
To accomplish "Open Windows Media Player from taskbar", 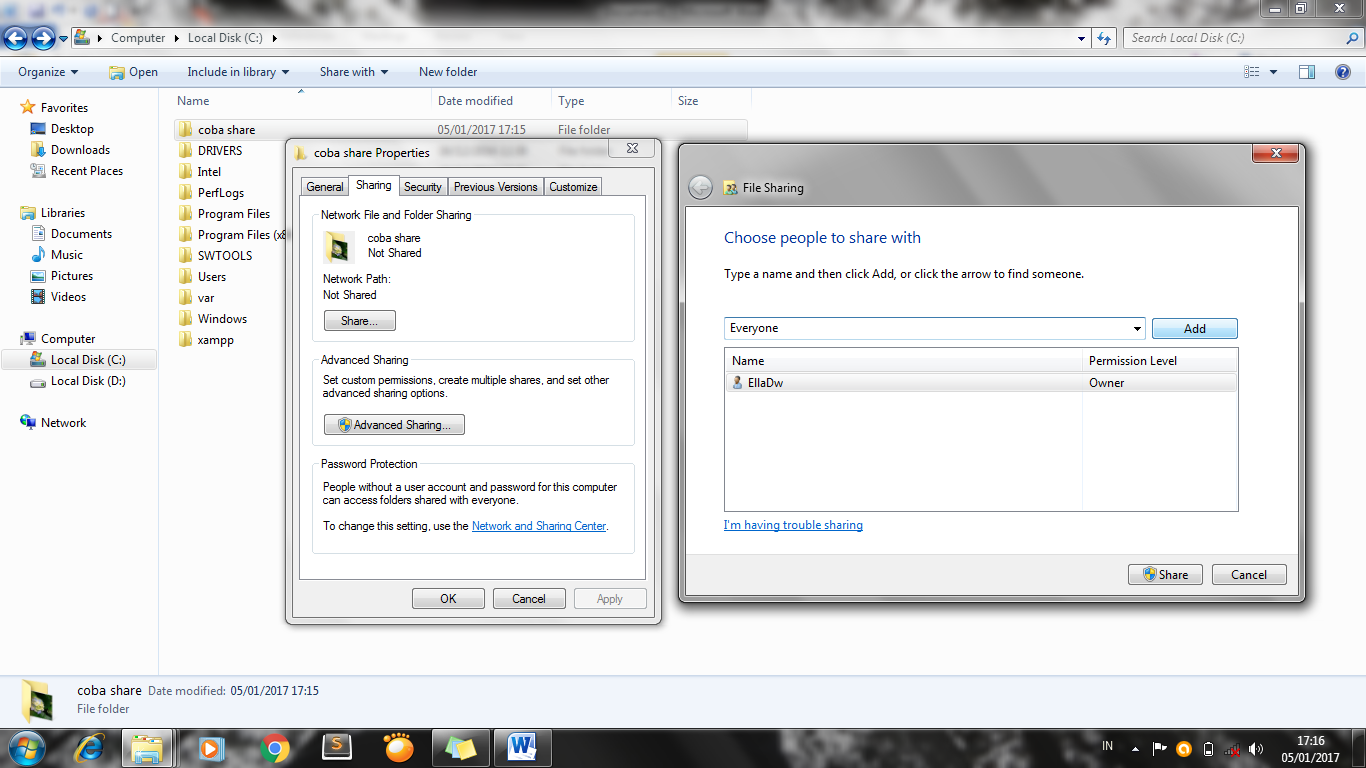I will click(x=210, y=747).
